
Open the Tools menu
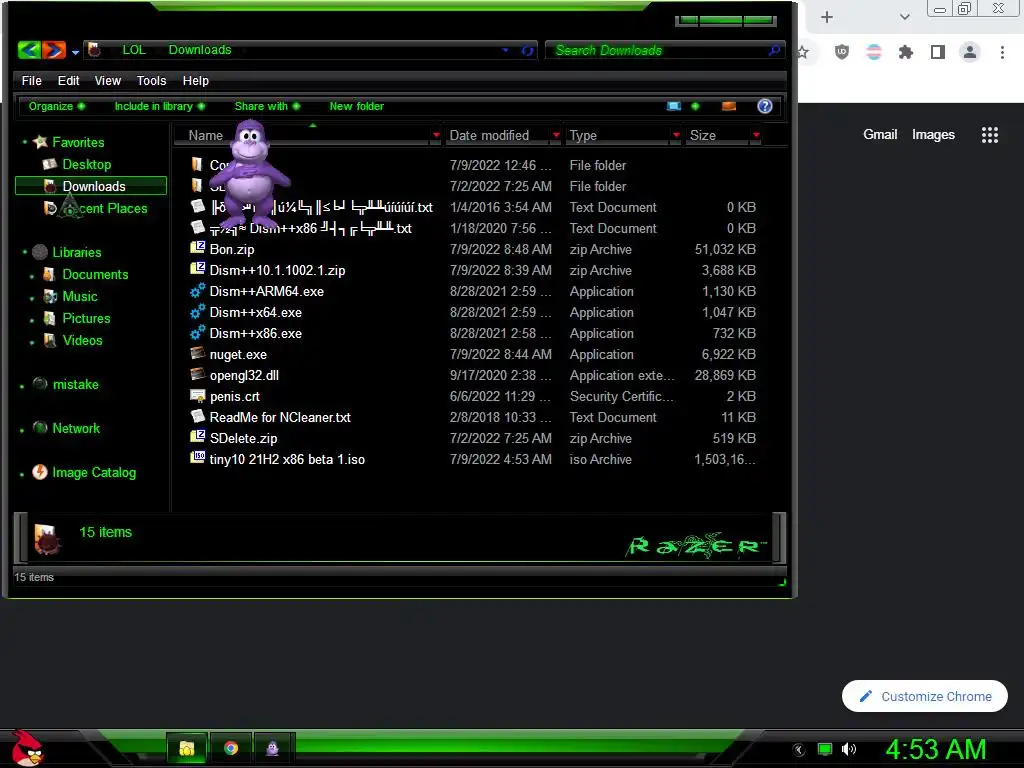click(x=152, y=80)
